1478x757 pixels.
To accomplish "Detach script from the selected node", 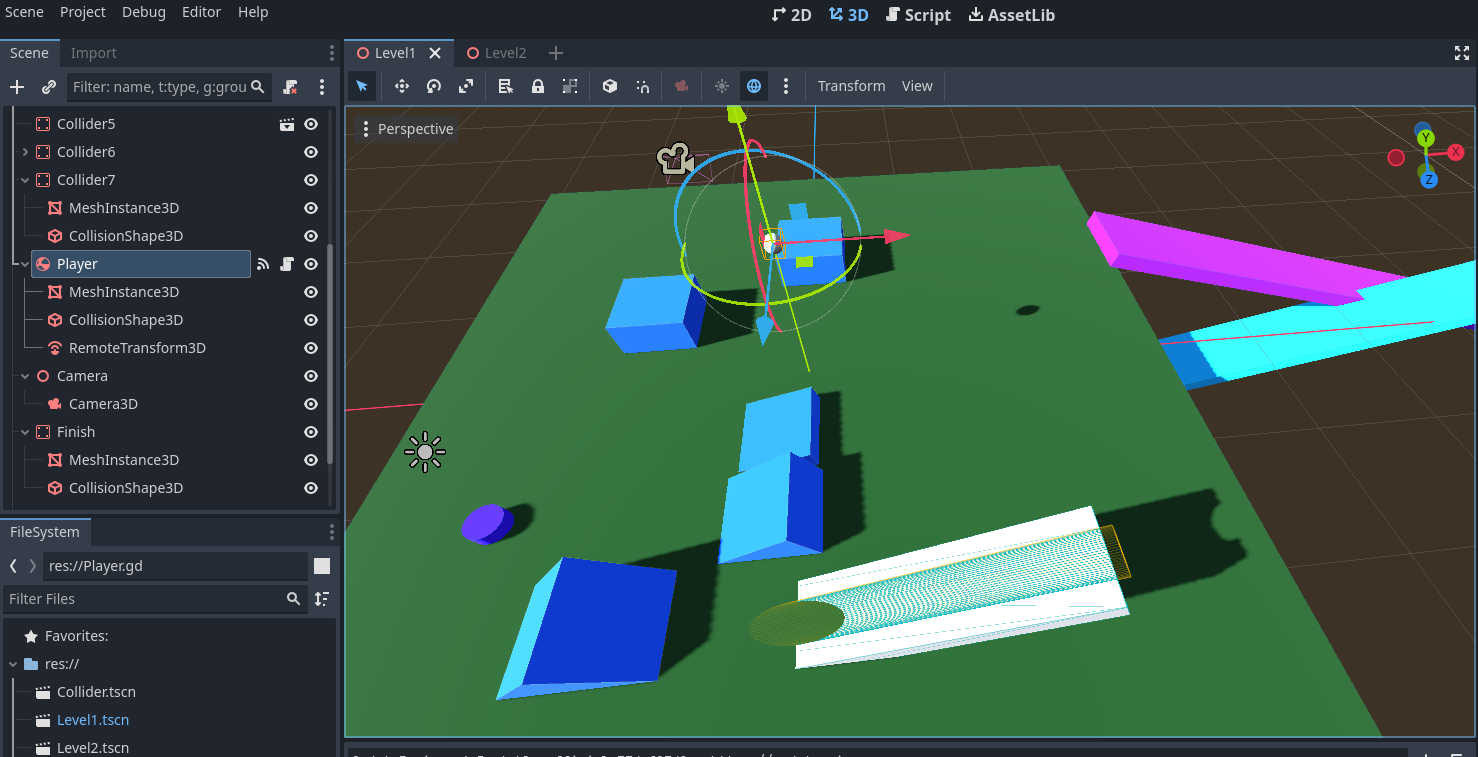I will click(x=291, y=87).
